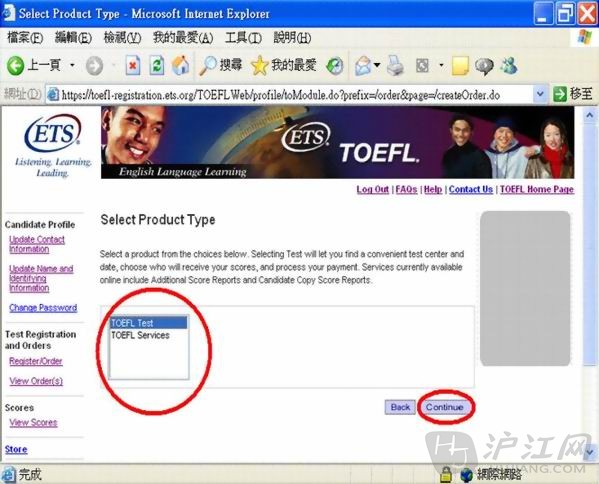Click the green Back arrow icon
The width and height of the screenshot is (599, 484).
(15, 66)
